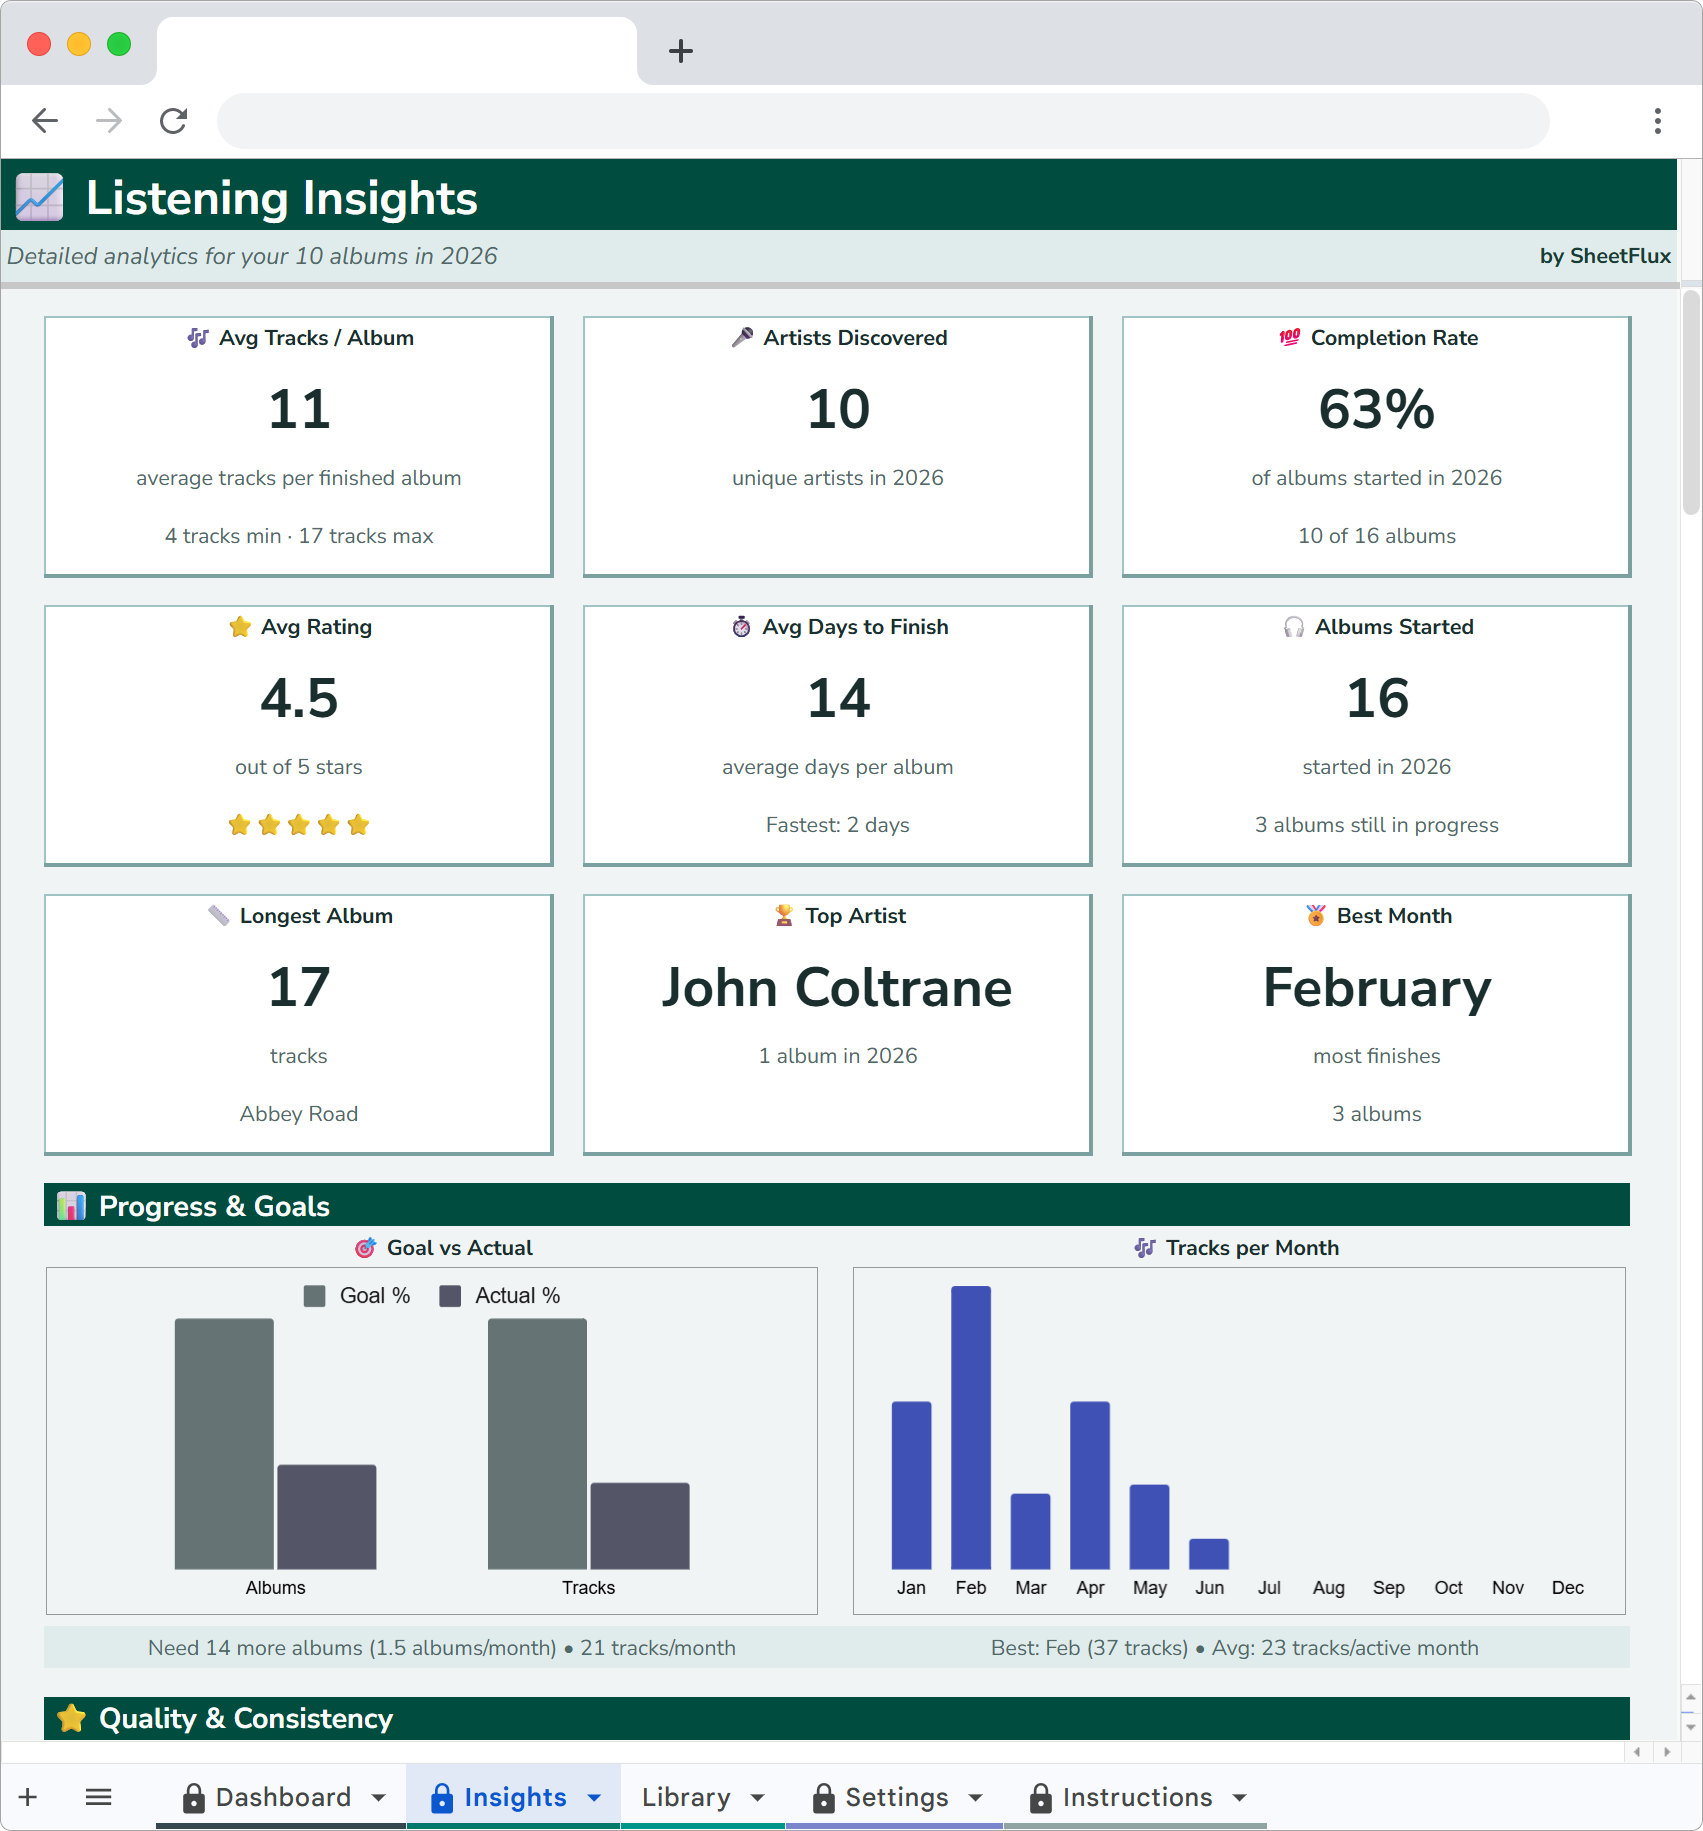Click the 100 icon on Completion Rate card
The height and width of the screenshot is (1831, 1703).
coord(1288,338)
